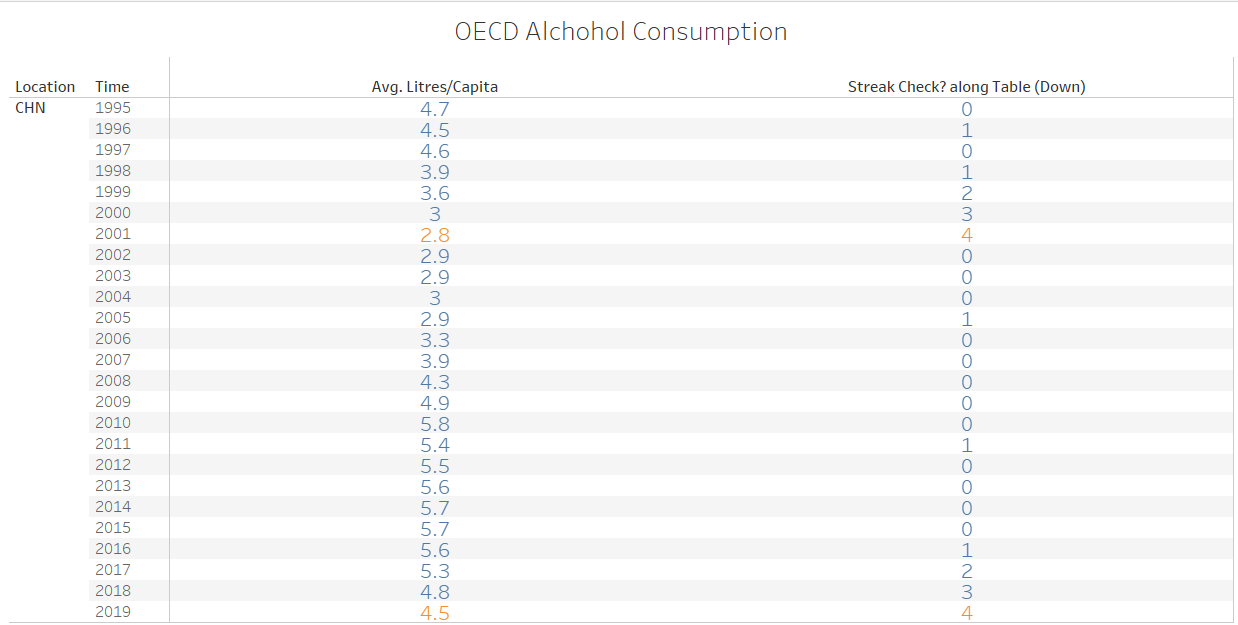Viewport: 1238px width, 625px height.
Task: Select the Time column header
Action: click(112, 87)
